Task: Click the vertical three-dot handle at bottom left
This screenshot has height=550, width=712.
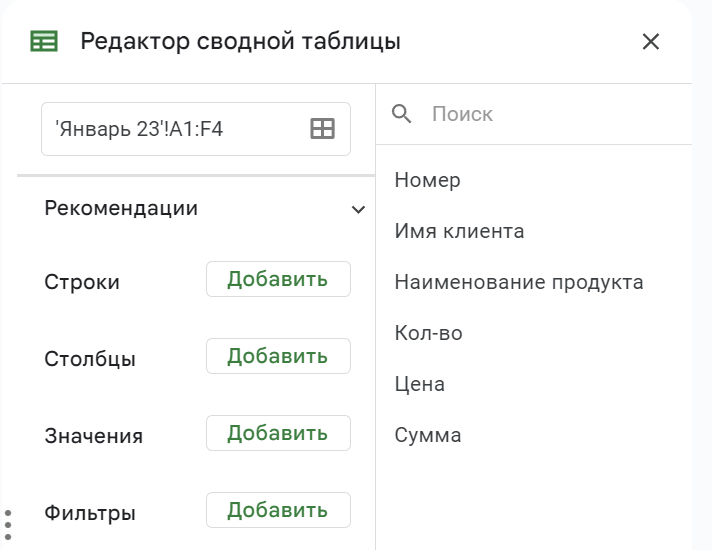Action: click(8, 525)
